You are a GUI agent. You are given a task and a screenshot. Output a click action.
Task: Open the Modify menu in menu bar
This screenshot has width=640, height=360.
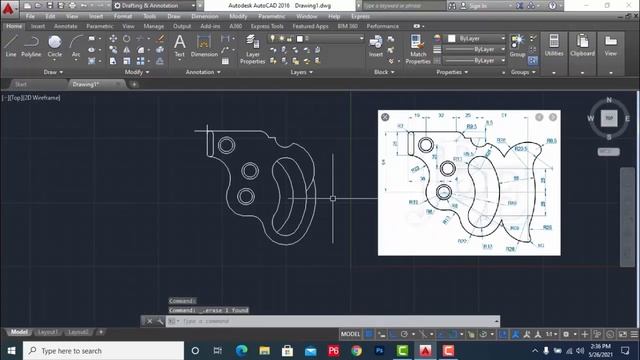tap(238, 16)
